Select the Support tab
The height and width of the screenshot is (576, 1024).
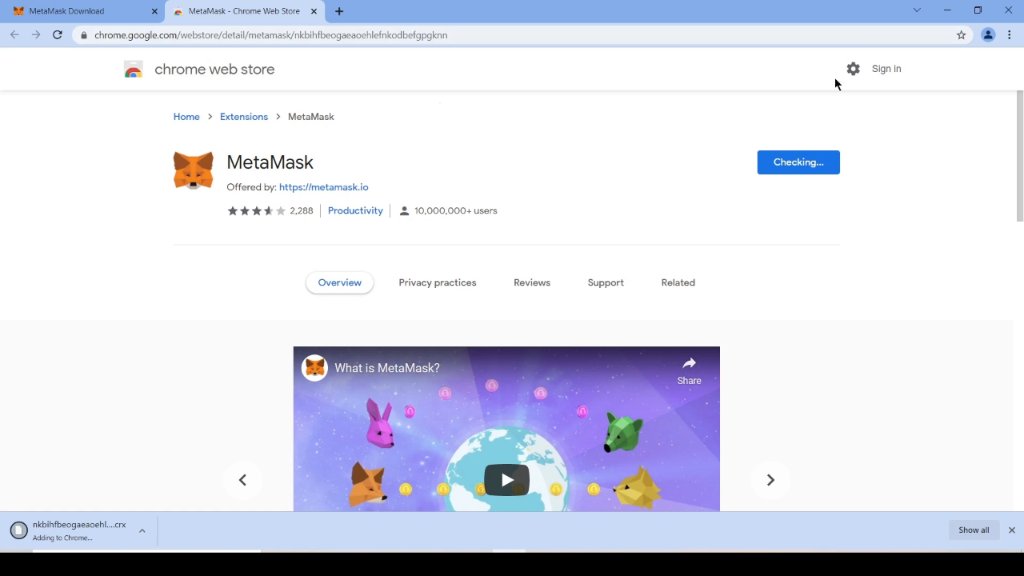tap(605, 283)
